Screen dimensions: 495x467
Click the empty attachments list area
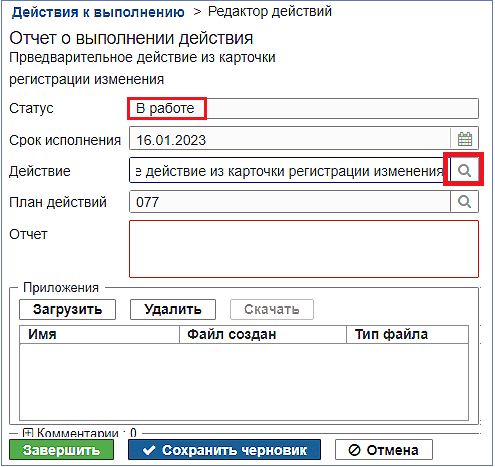pos(244,382)
